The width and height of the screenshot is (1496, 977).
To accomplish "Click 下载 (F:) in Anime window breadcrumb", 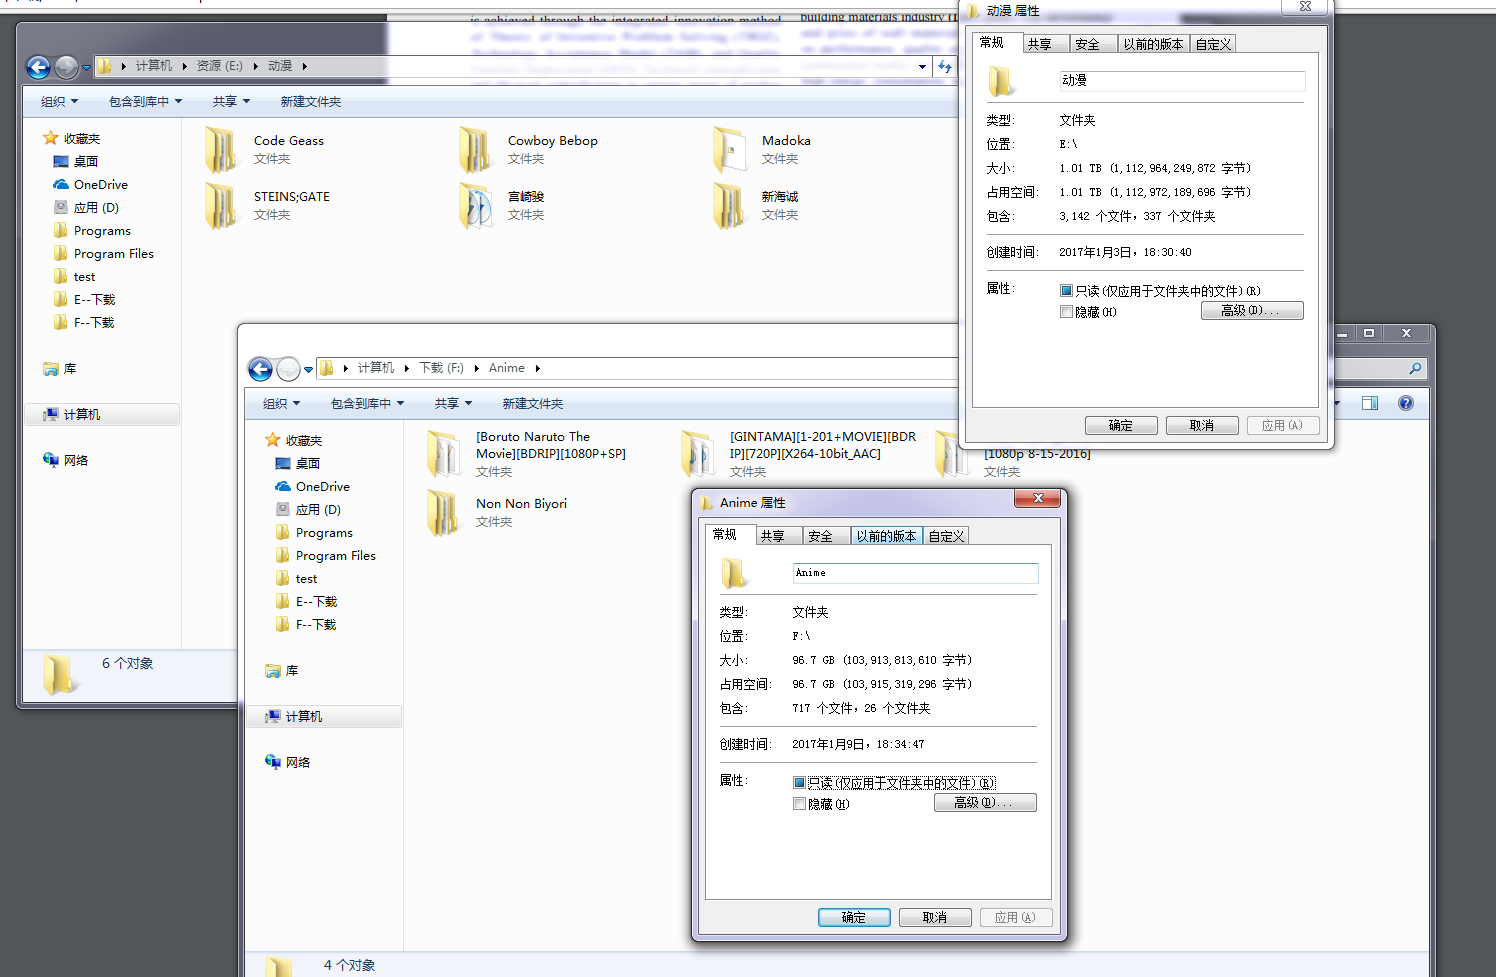I will pos(441,368).
